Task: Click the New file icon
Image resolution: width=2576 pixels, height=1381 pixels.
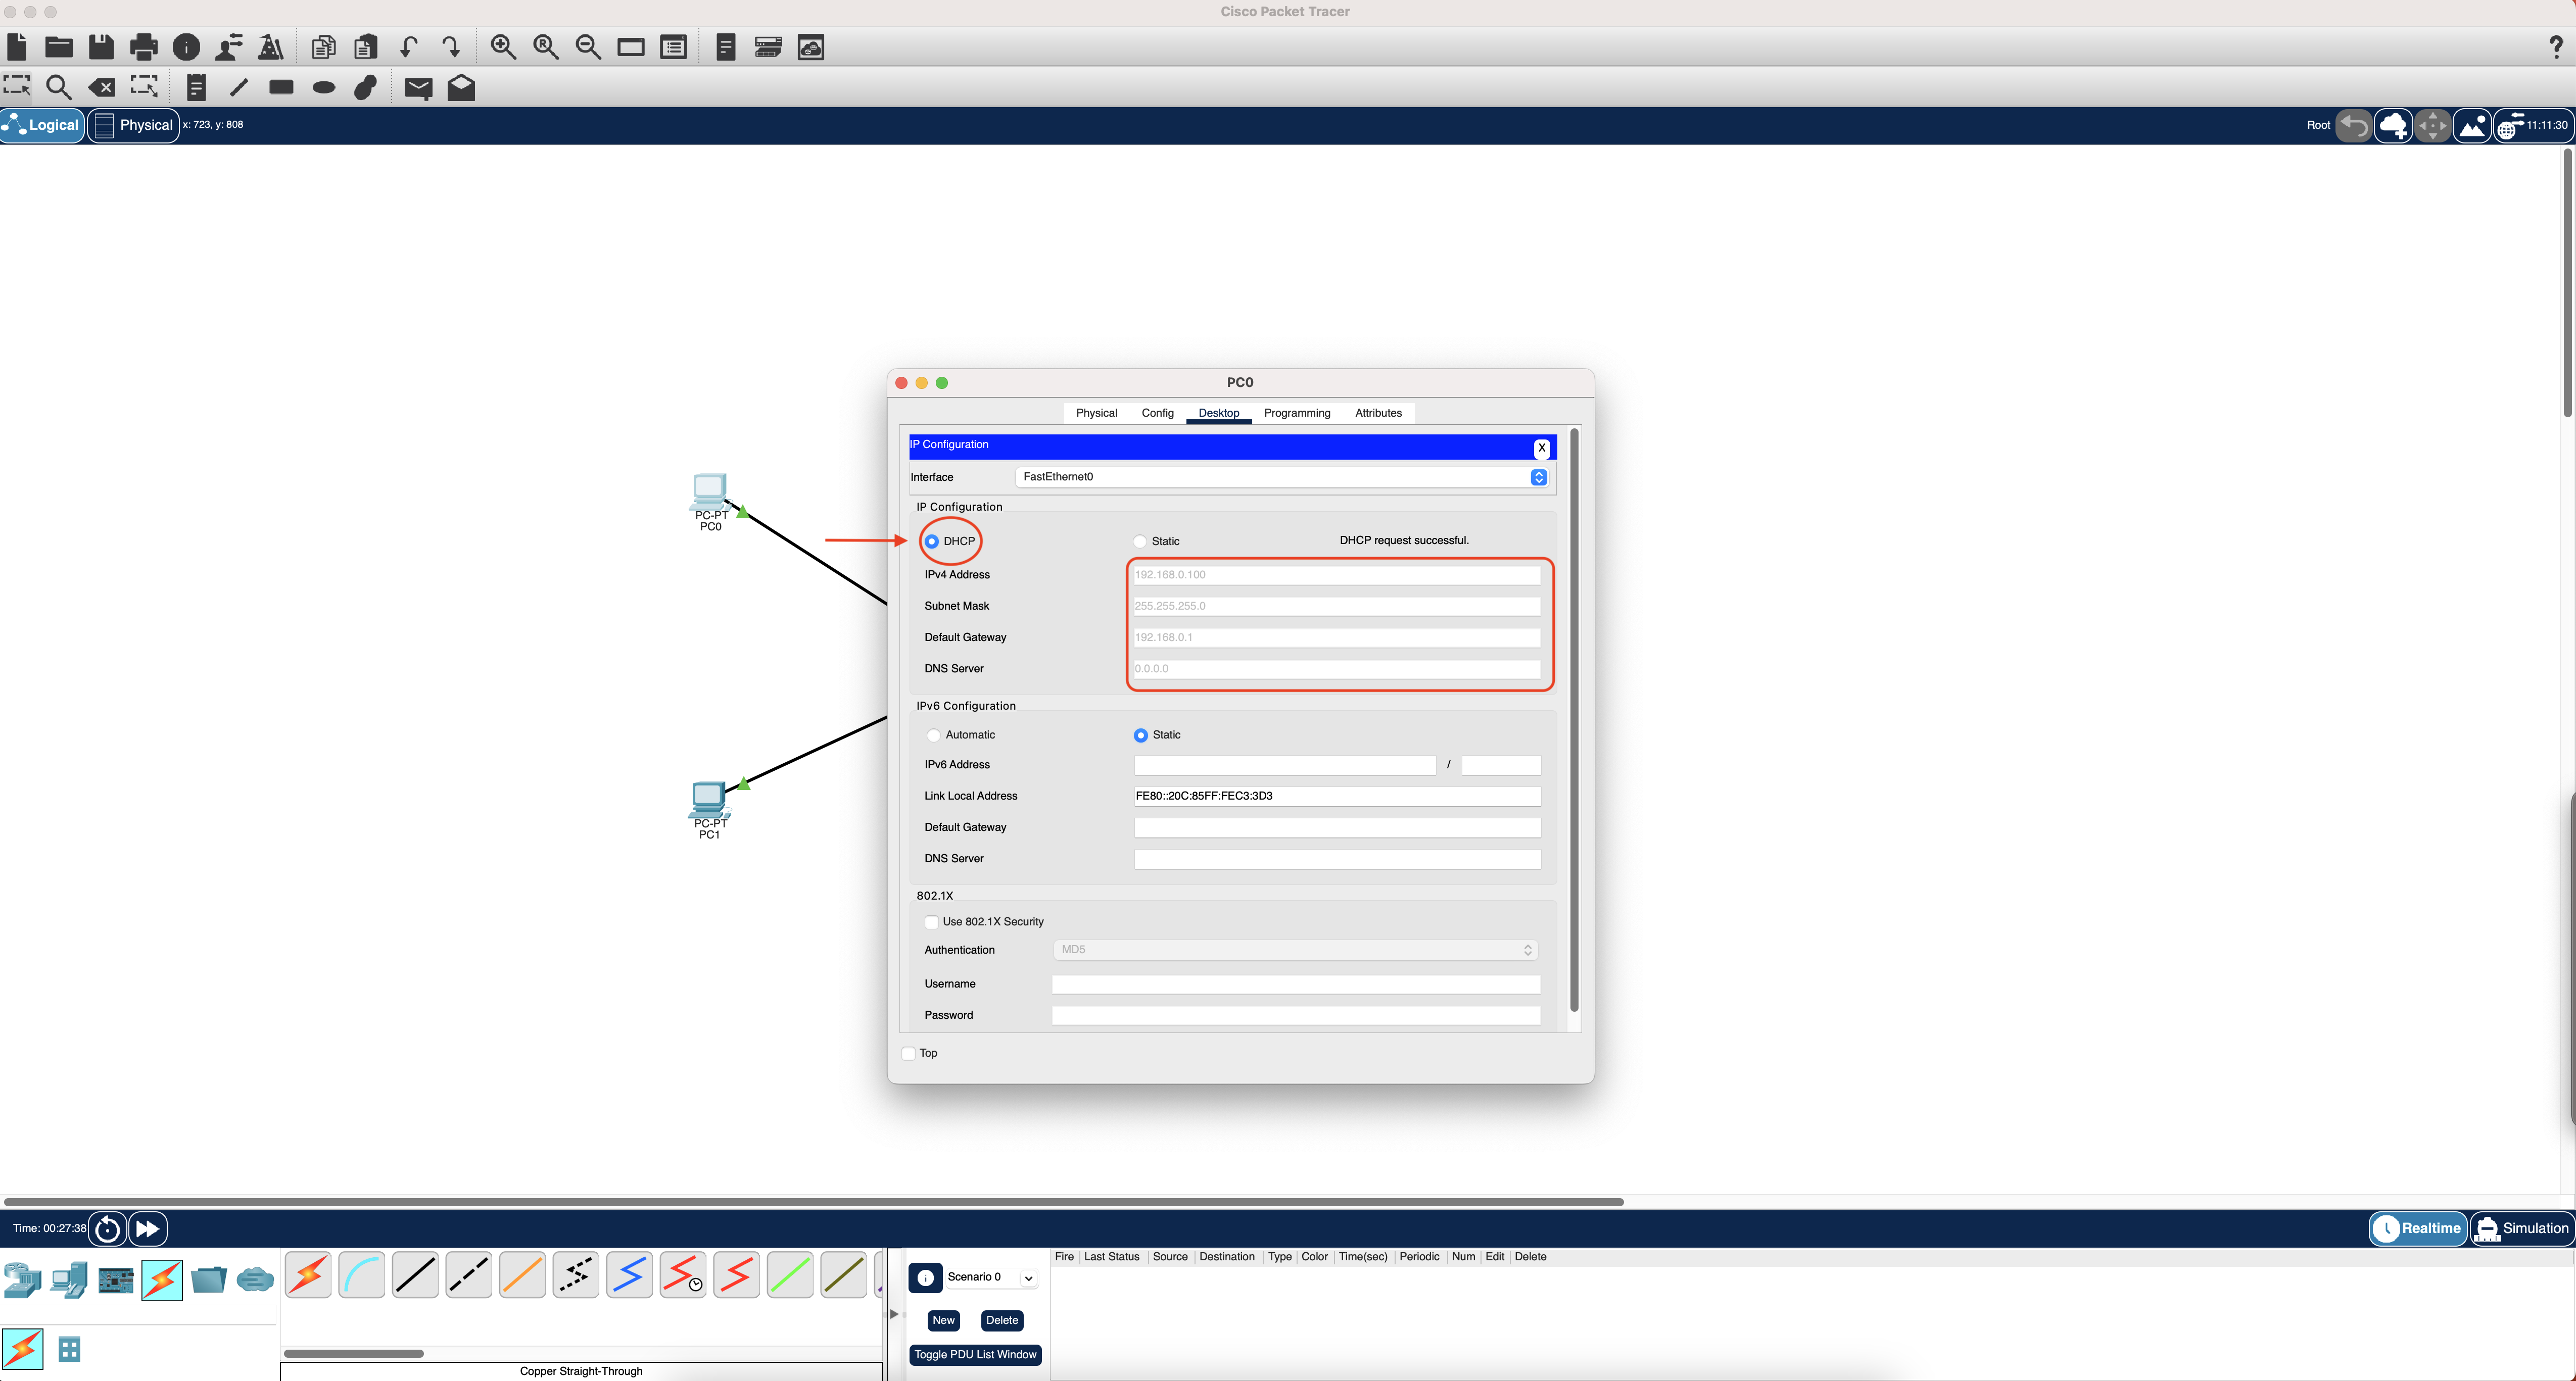Action: (x=17, y=47)
